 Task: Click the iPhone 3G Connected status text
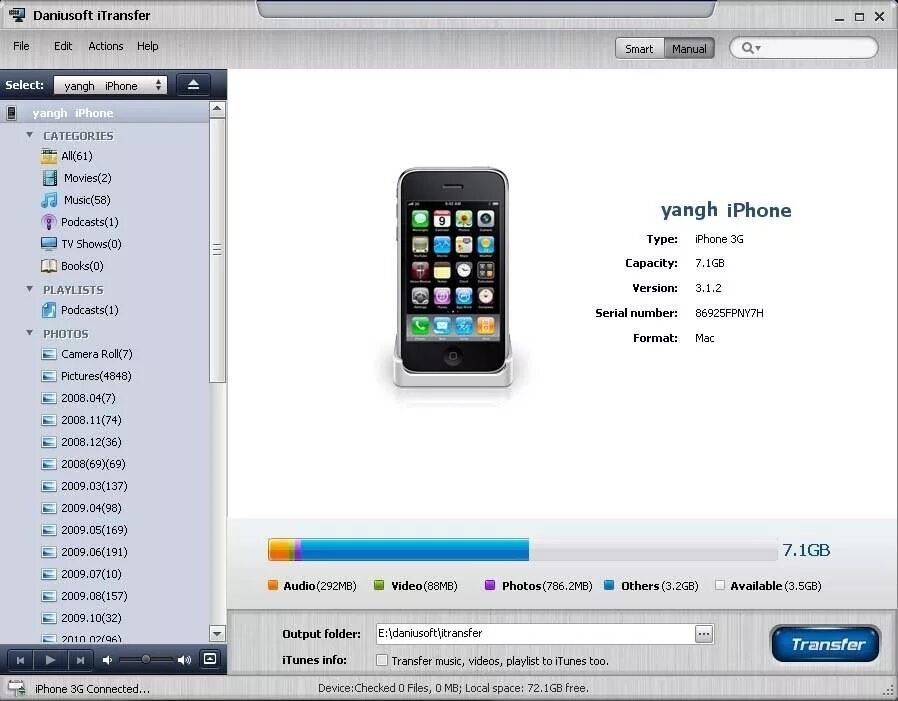coord(92,689)
